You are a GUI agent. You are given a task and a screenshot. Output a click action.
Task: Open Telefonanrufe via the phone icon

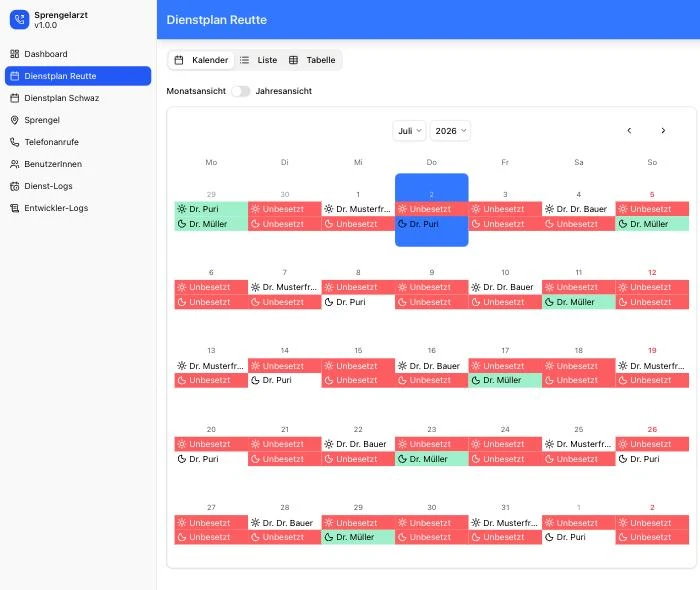[x=15, y=142]
